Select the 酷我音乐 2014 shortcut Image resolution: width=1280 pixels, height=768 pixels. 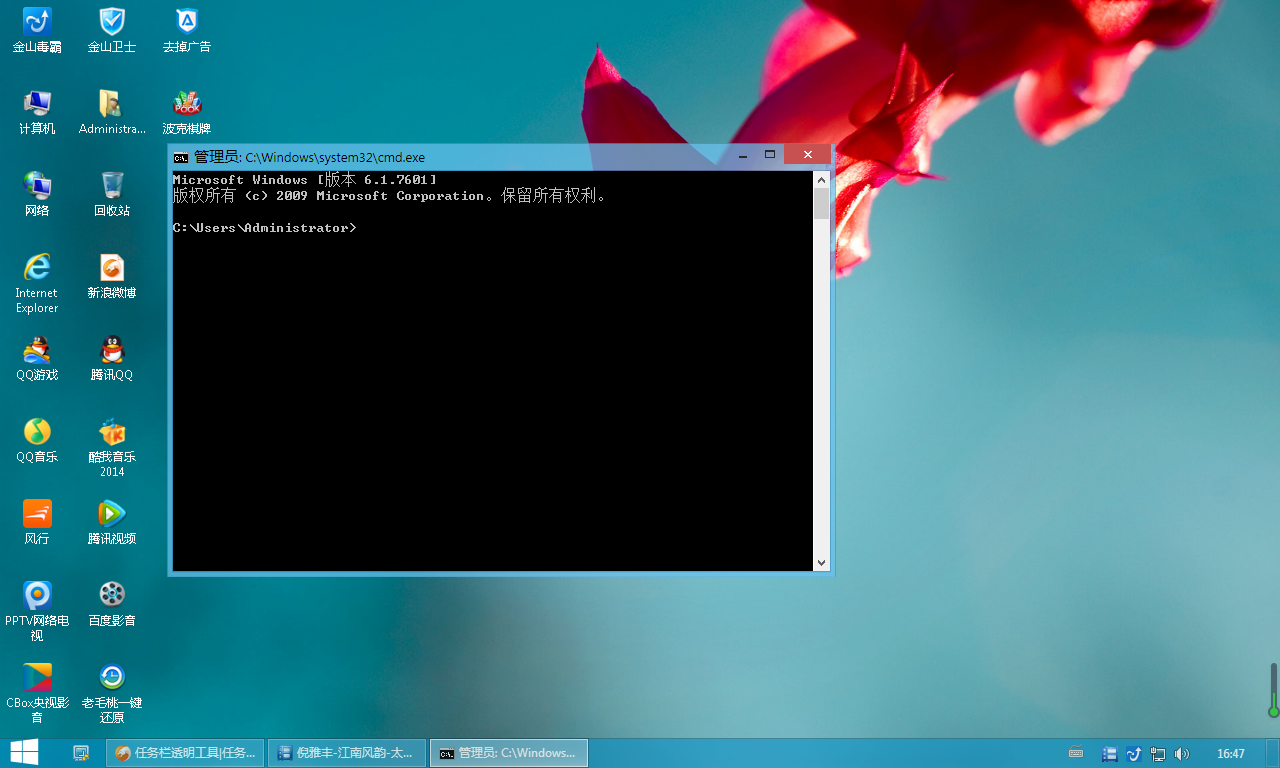(112, 447)
